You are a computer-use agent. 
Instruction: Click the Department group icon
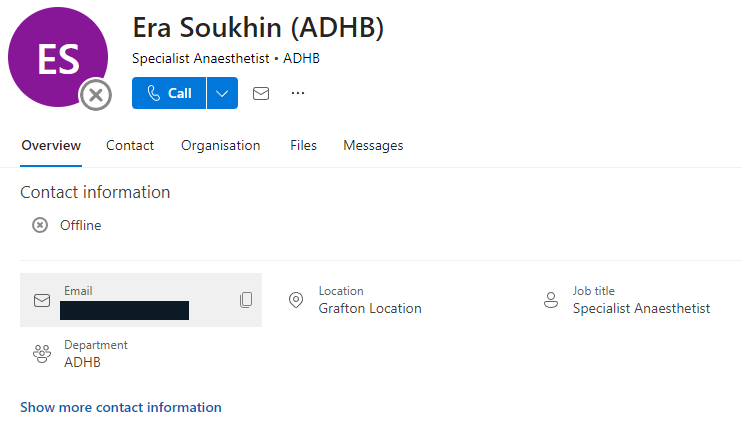[x=42, y=353]
